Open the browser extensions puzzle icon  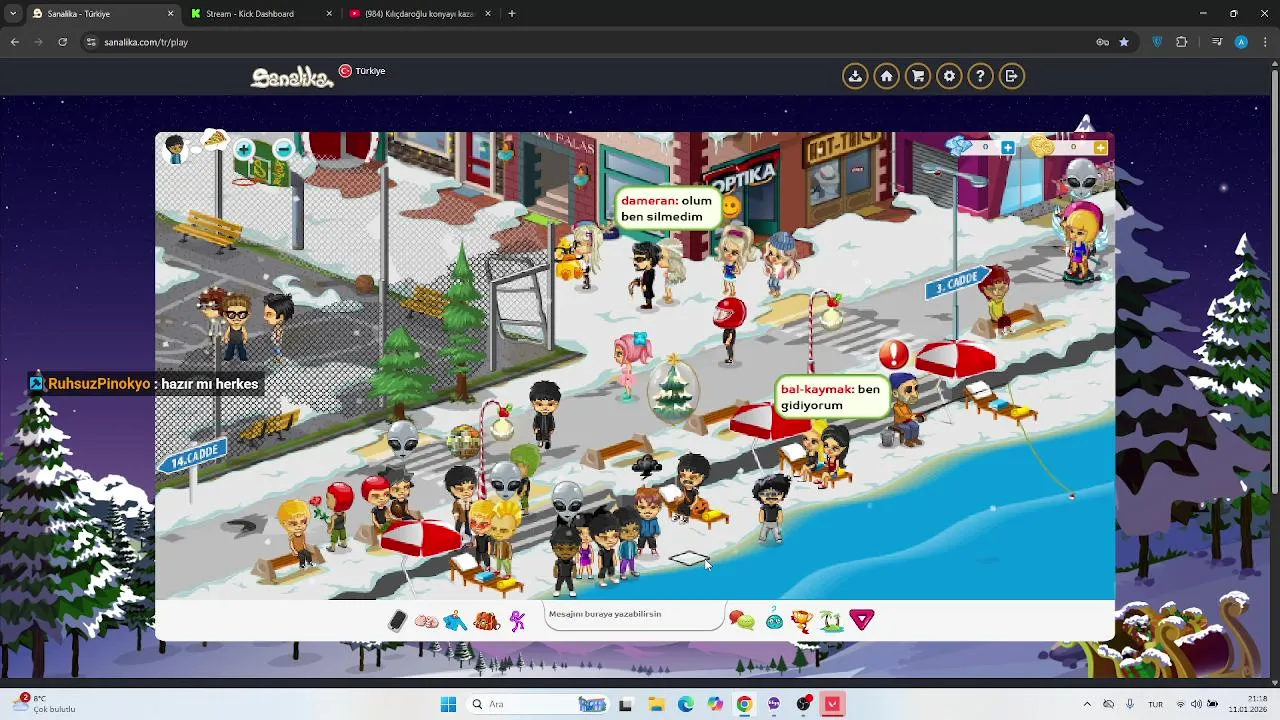(1182, 42)
